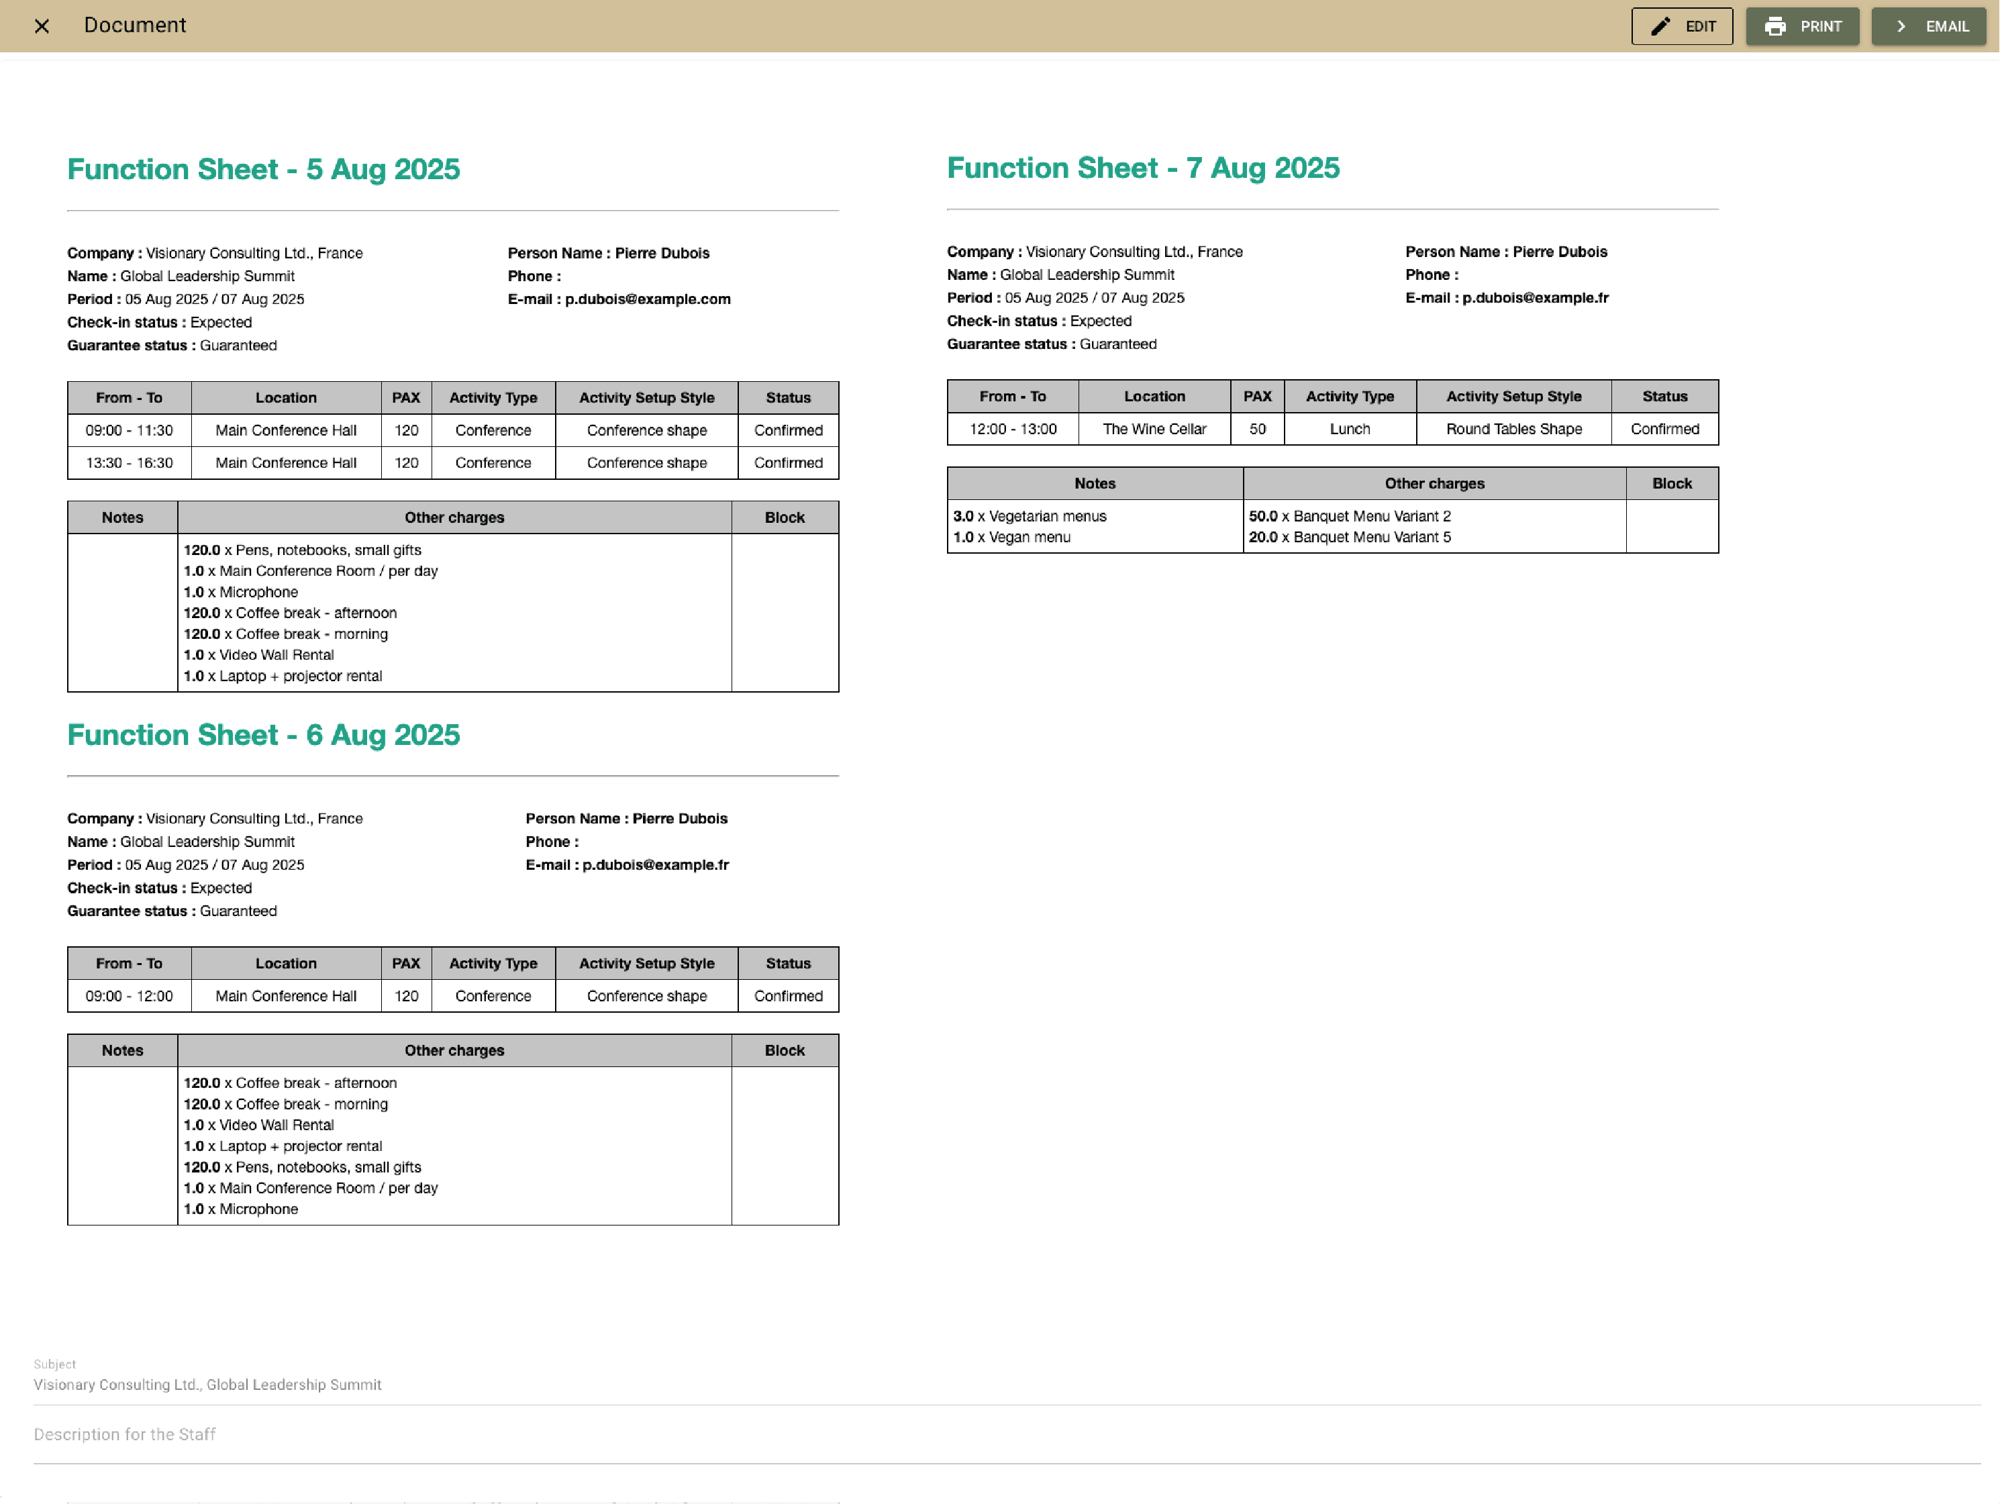Click the Subject input field
This screenshot has width=2000, height=1504.
400,1385
